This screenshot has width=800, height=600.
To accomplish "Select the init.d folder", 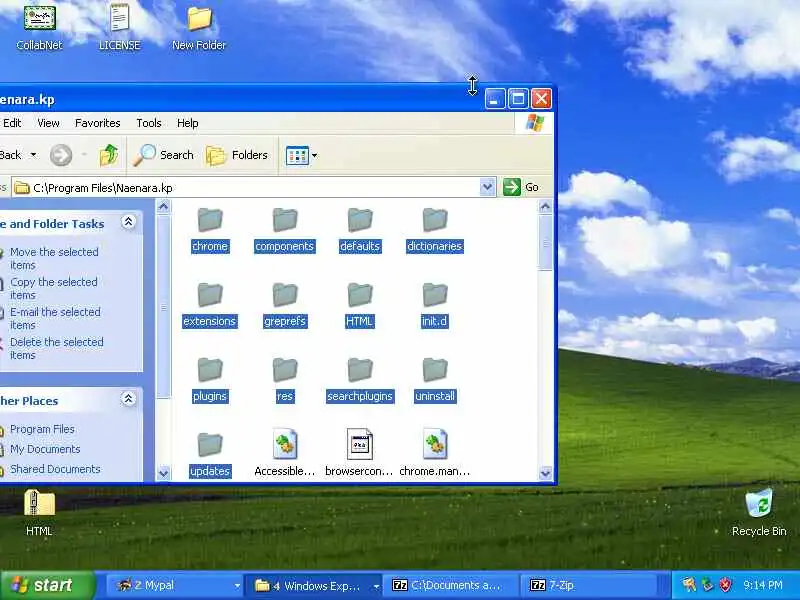I will (435, 306).
